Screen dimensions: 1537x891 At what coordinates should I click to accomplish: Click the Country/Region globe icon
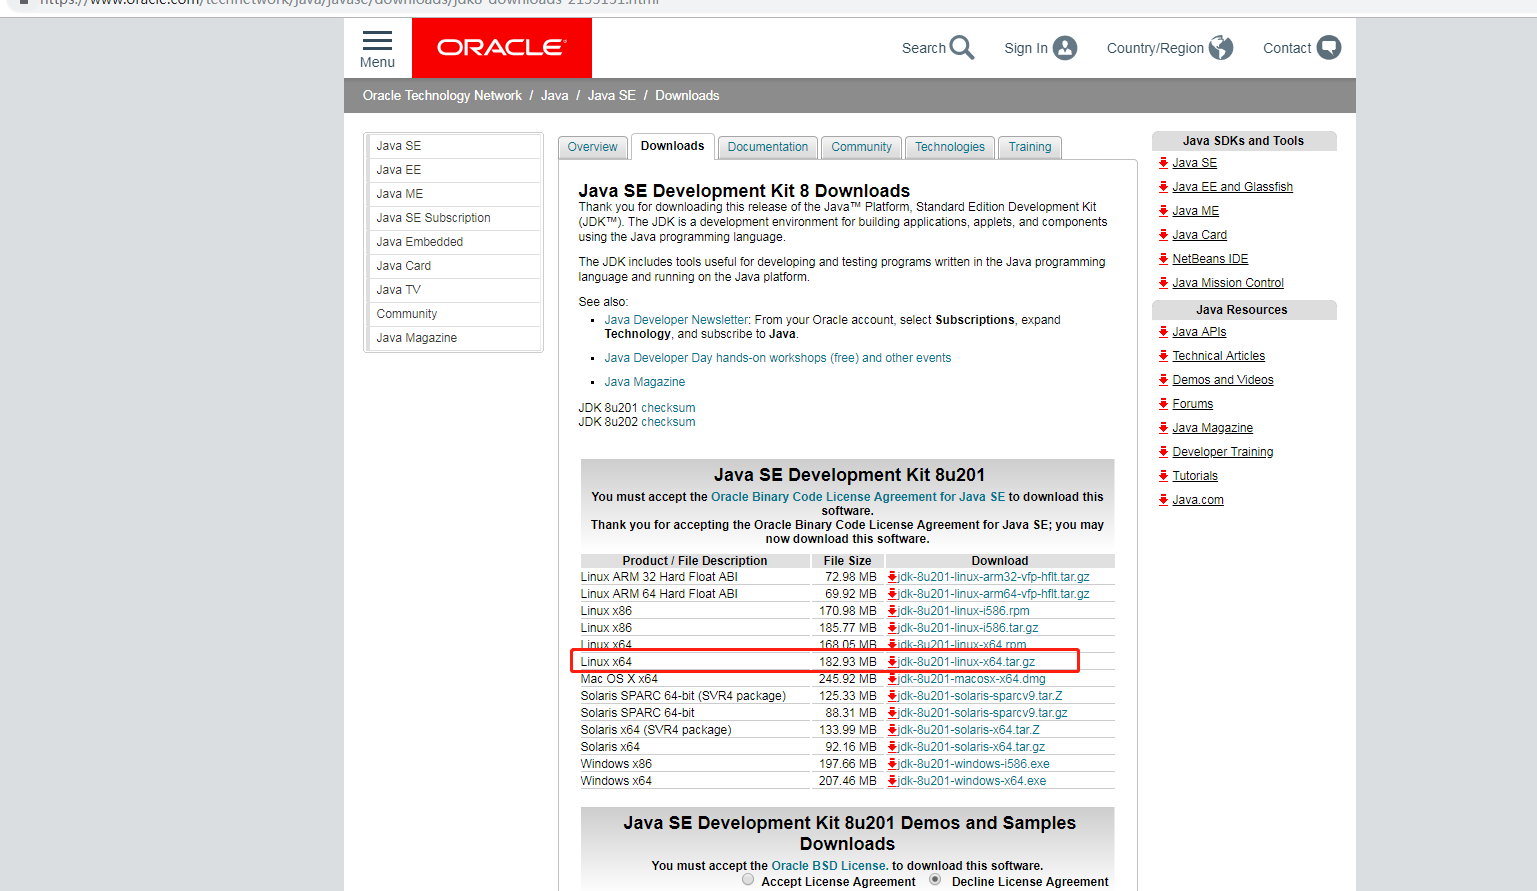[1221, 47]
